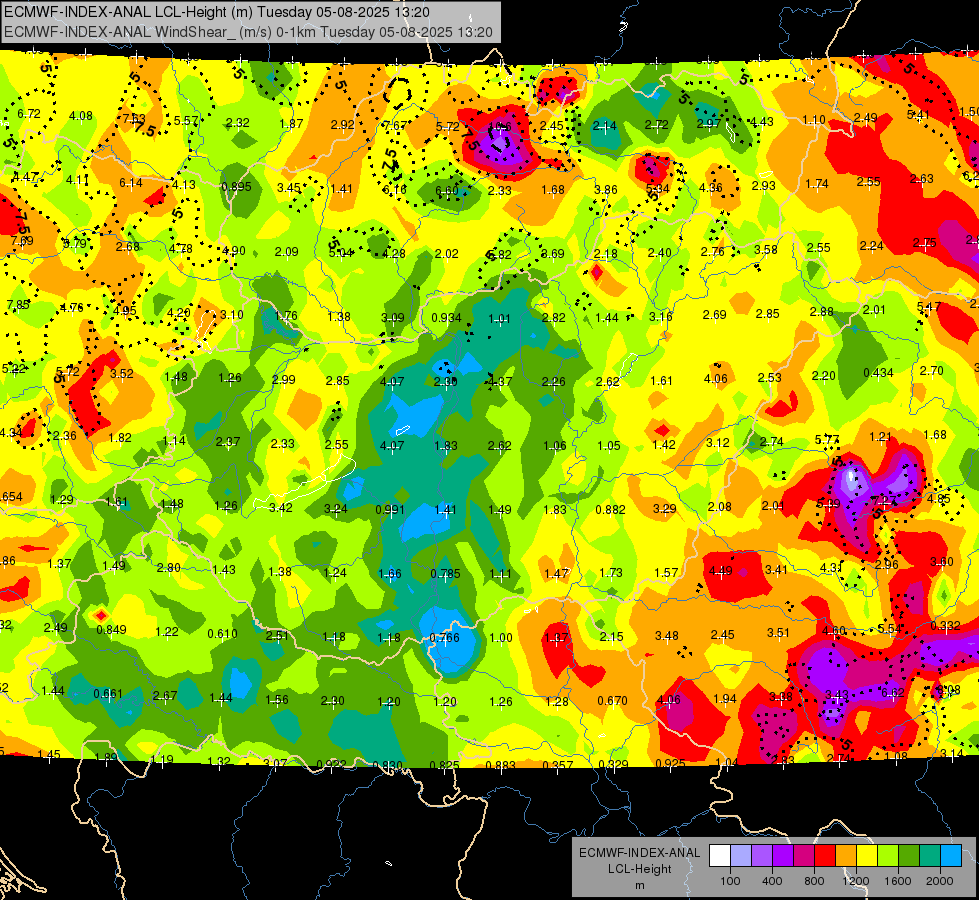Click the grid value '3.58'
The image size is (979, 900).
765,250
